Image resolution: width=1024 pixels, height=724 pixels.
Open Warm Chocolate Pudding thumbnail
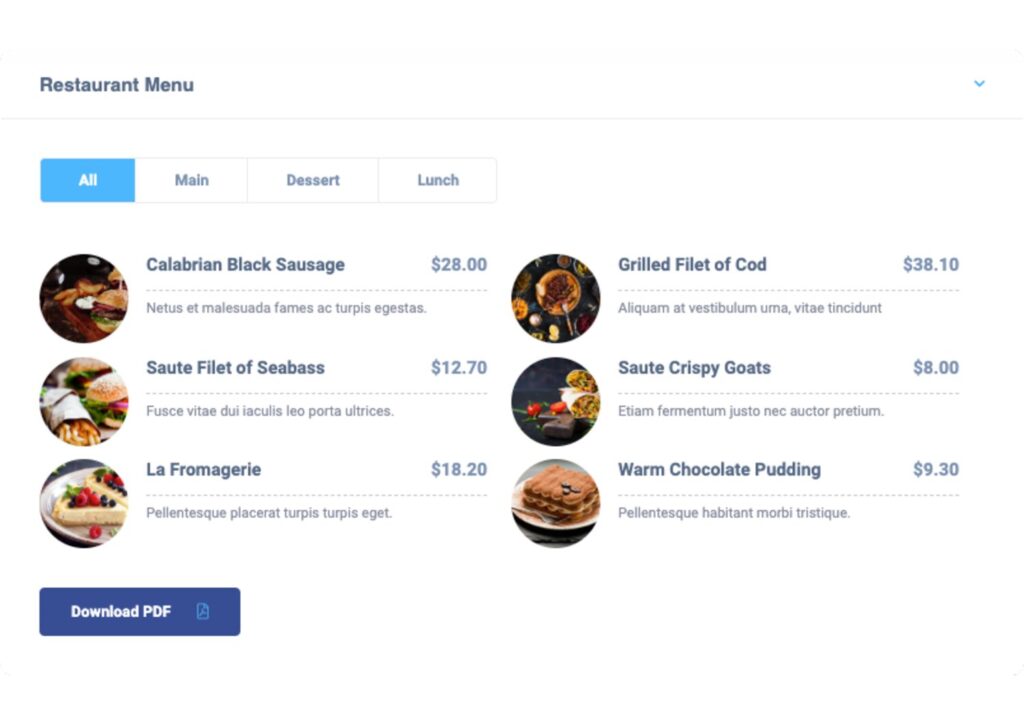point(556,503)
